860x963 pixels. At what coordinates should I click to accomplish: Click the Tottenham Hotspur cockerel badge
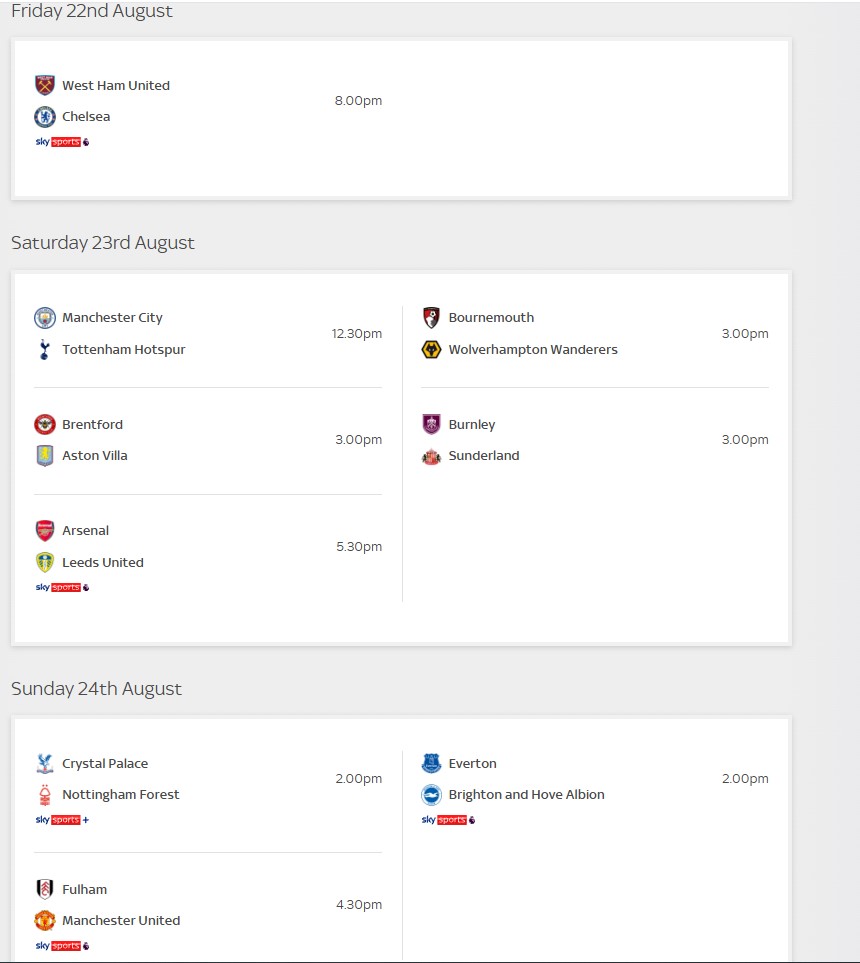coord(44,349)
